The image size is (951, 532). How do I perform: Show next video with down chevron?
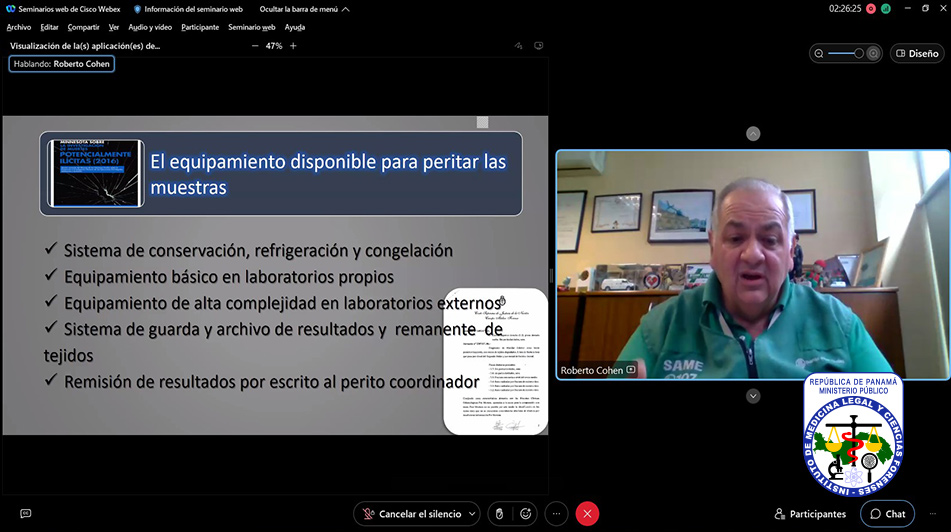753,396
